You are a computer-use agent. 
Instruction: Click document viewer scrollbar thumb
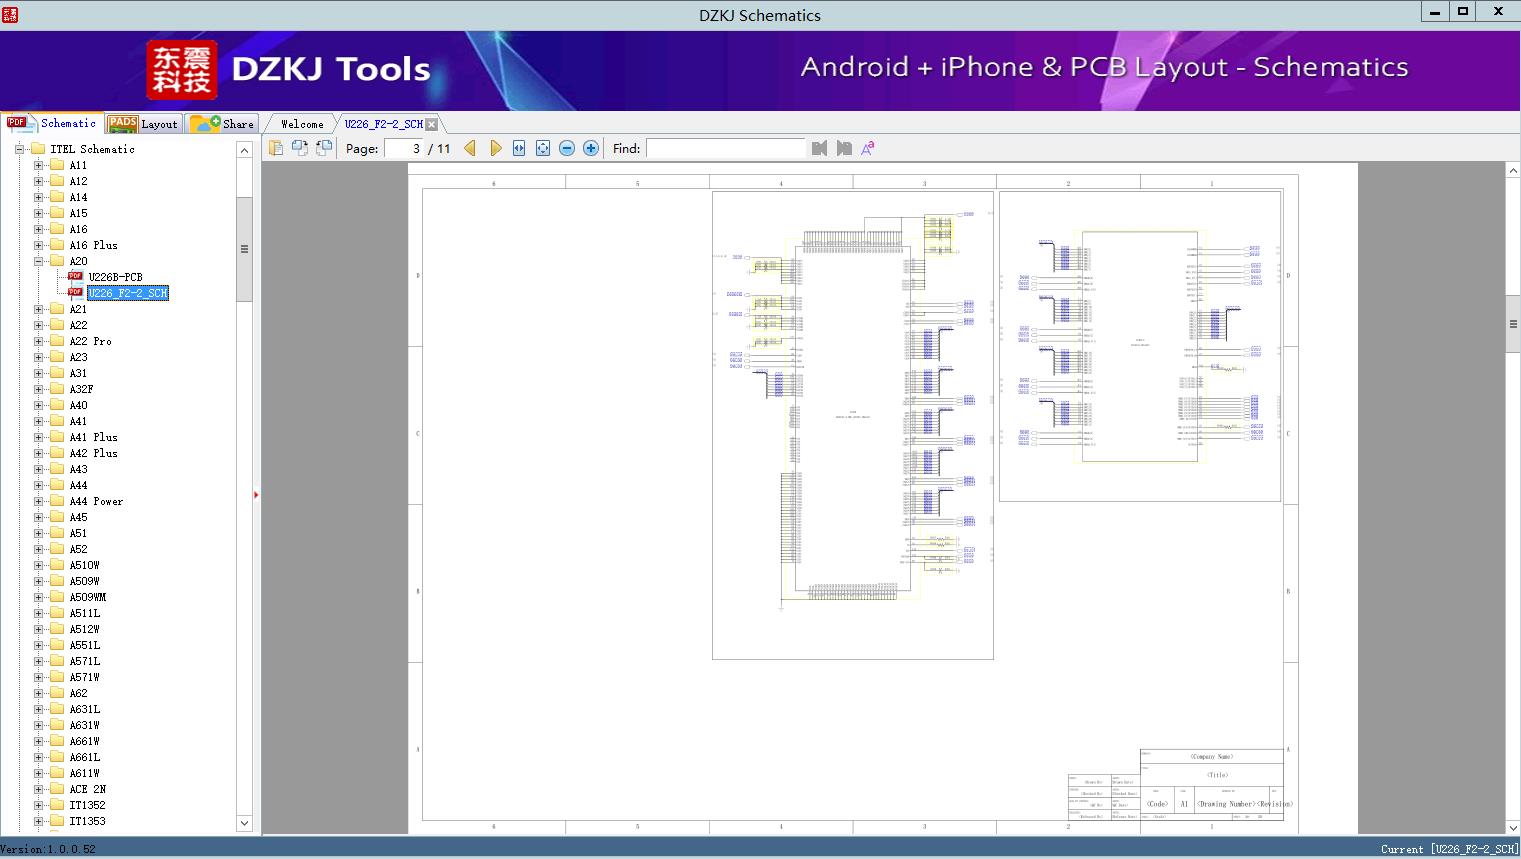[x=1513, y=324]
